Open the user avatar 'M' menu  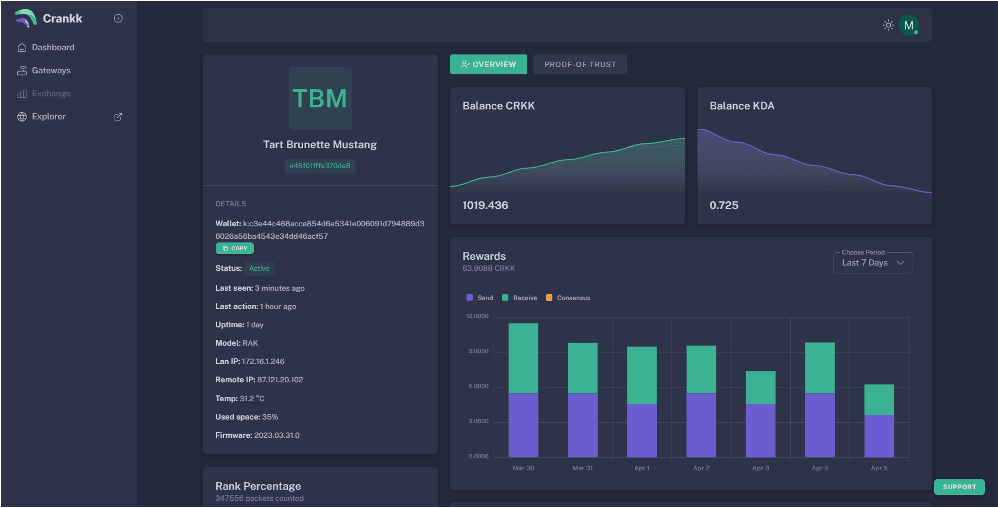[908, 25]
